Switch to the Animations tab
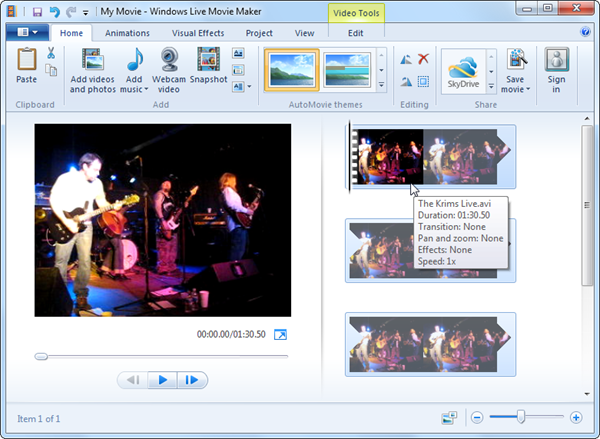The width and height of the screenshot is (600, 439). click(127, 32)
